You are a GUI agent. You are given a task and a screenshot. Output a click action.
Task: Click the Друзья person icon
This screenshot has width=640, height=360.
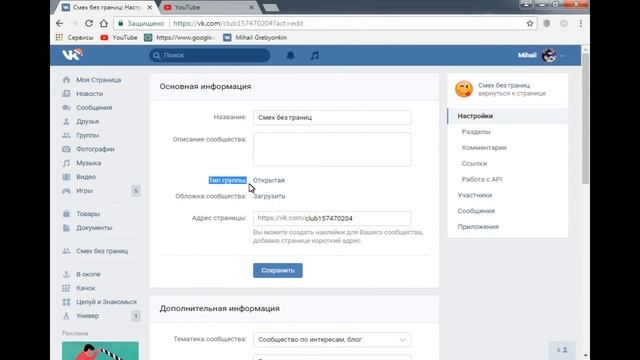[x=66, y=121]
